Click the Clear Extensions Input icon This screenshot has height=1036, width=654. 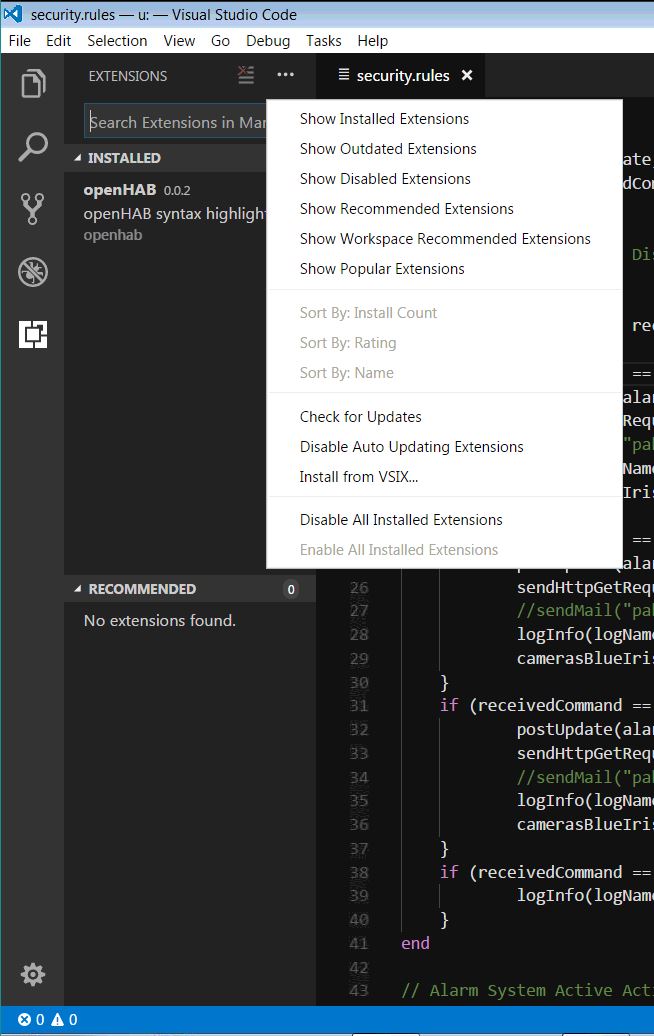click(x=246, y=76)
